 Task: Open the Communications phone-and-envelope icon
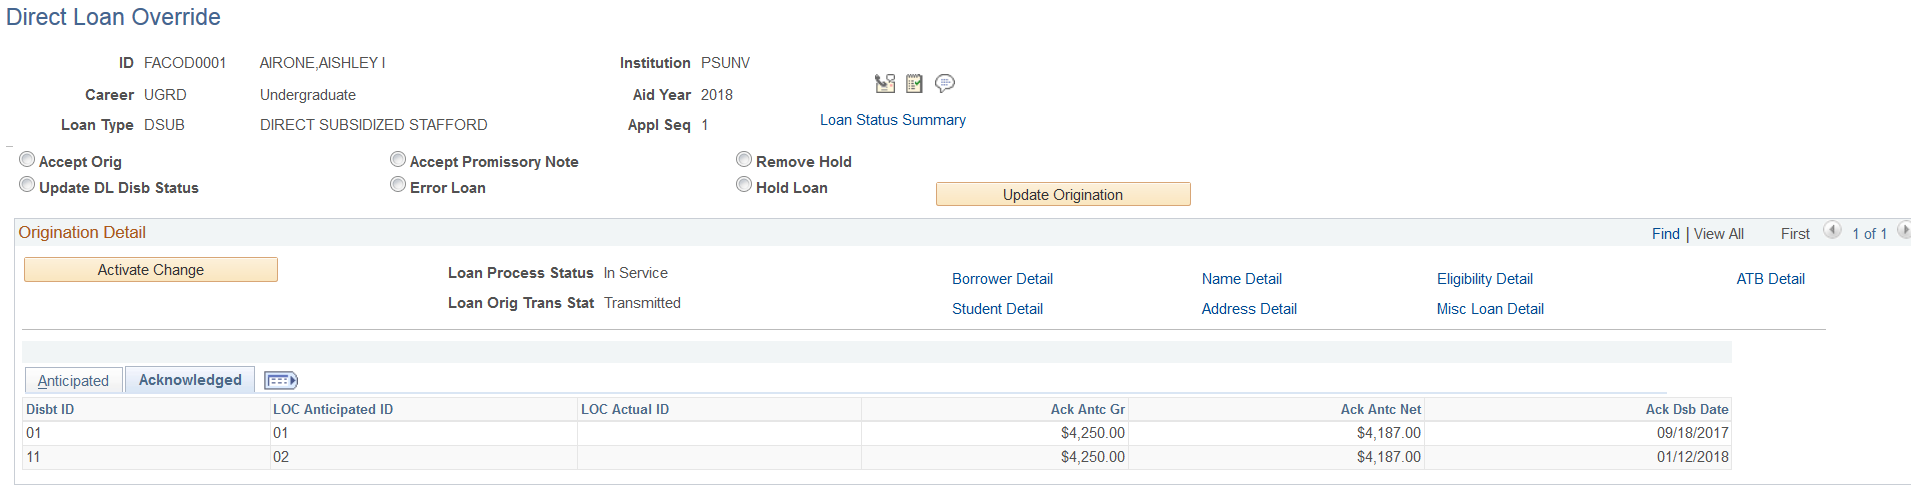pos(885,83)
